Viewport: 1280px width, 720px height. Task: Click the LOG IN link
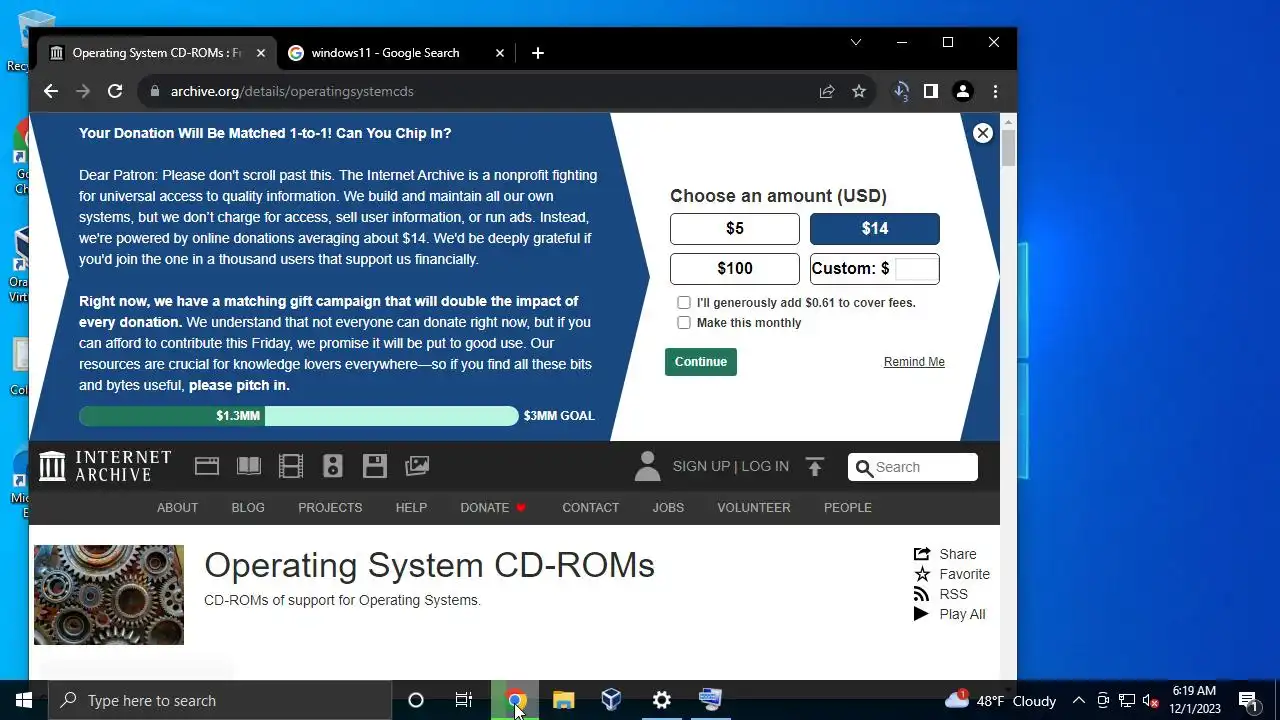(x=765, y=466)
